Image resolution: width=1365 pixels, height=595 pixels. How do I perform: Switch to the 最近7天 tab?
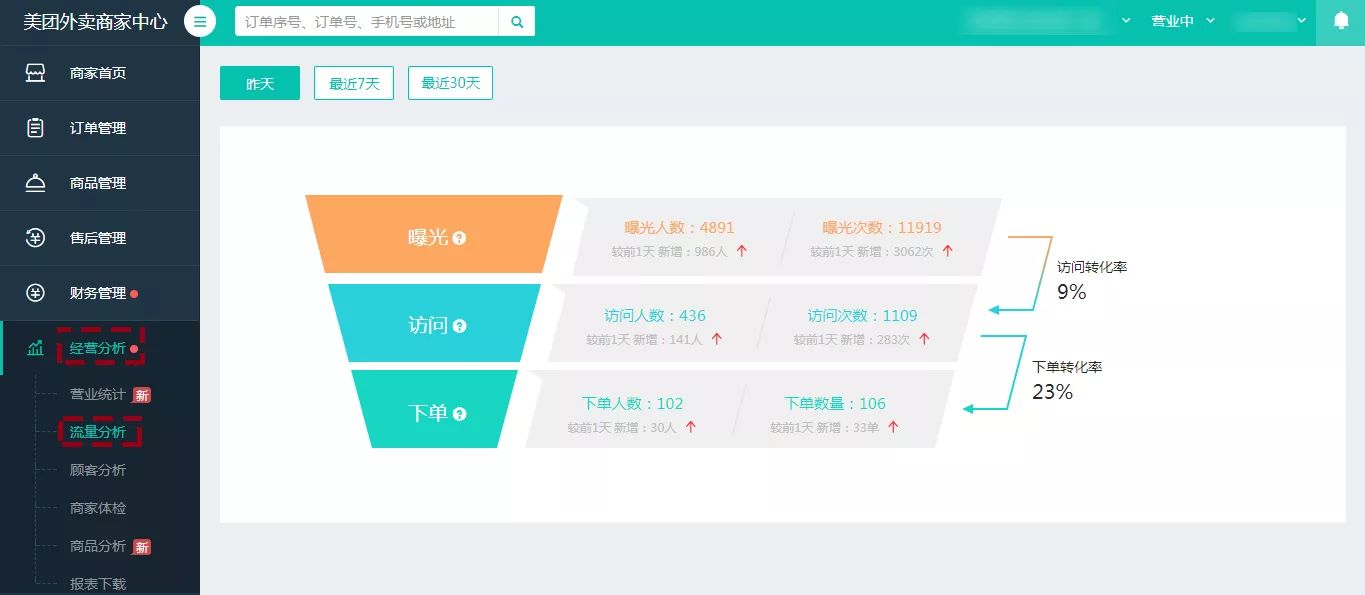pyautogui.click(x=353, y=83)
